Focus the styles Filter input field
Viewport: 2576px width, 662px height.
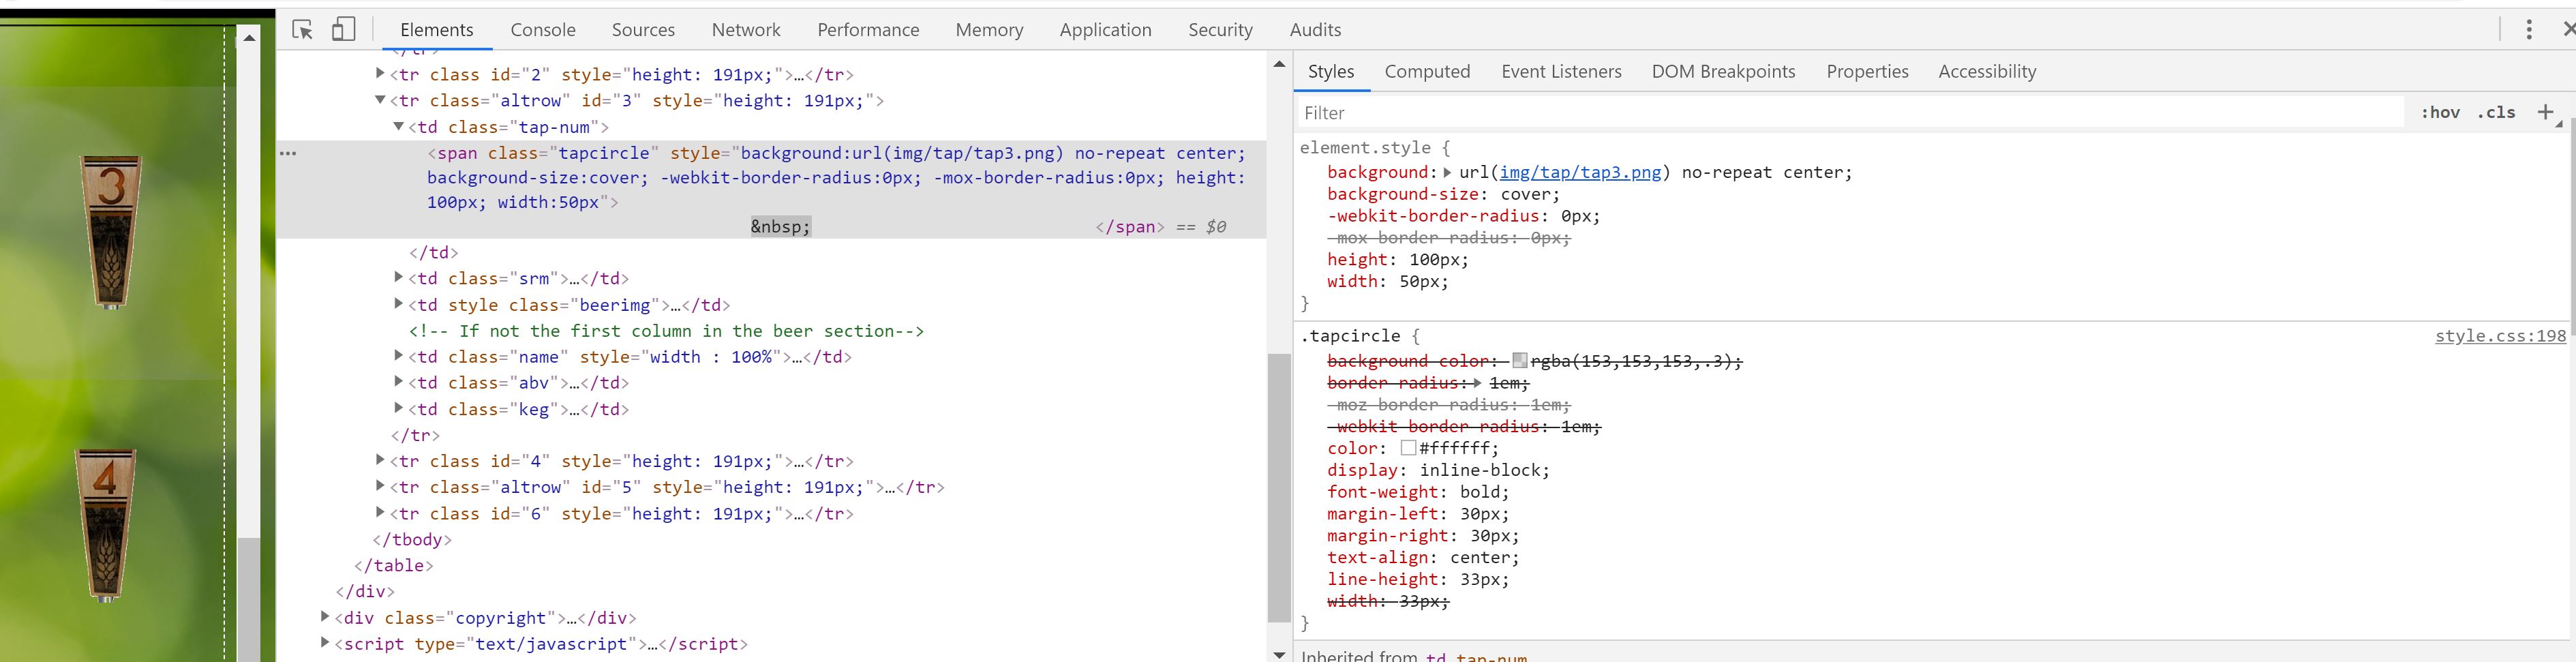(1850, 113)
